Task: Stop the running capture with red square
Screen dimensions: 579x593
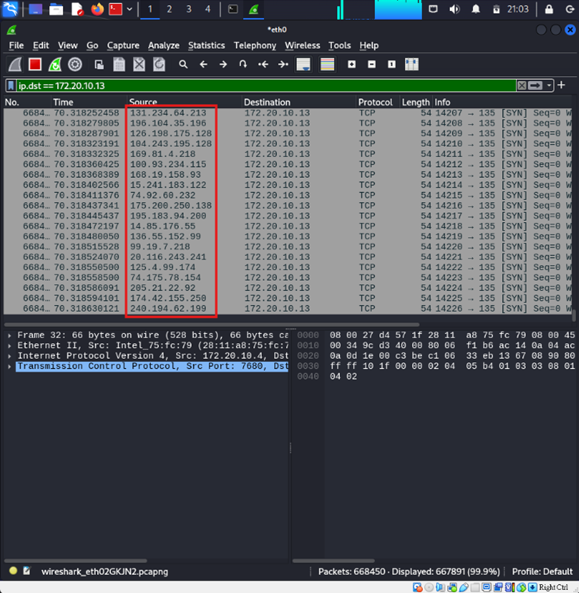Action: click(35, 65)
